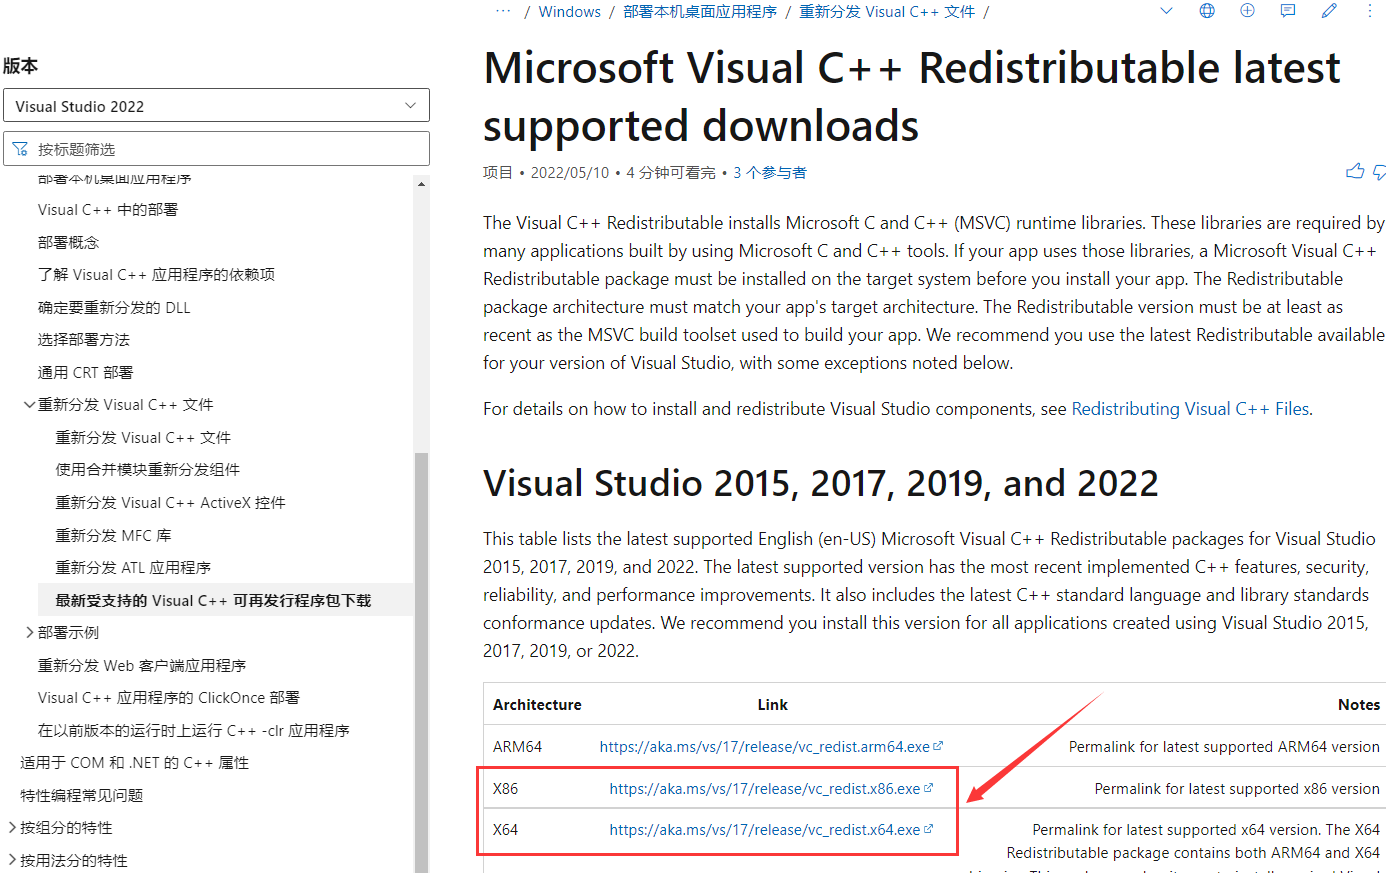Screen dimensions: 1386x873
Task: Click the ARM64 architecture cell
Action: pyautogui.click(x=517, y=747)
